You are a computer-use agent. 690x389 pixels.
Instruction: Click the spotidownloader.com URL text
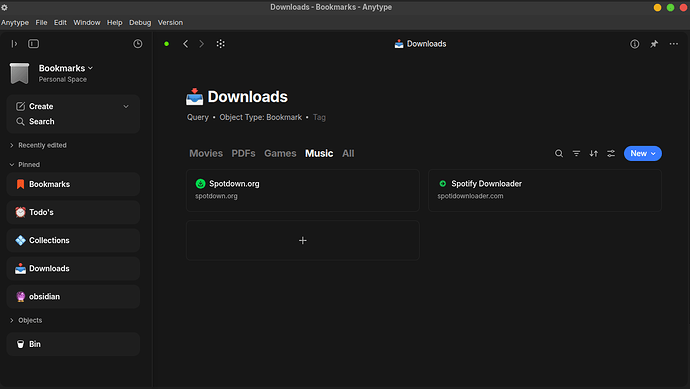coord(470,196)
